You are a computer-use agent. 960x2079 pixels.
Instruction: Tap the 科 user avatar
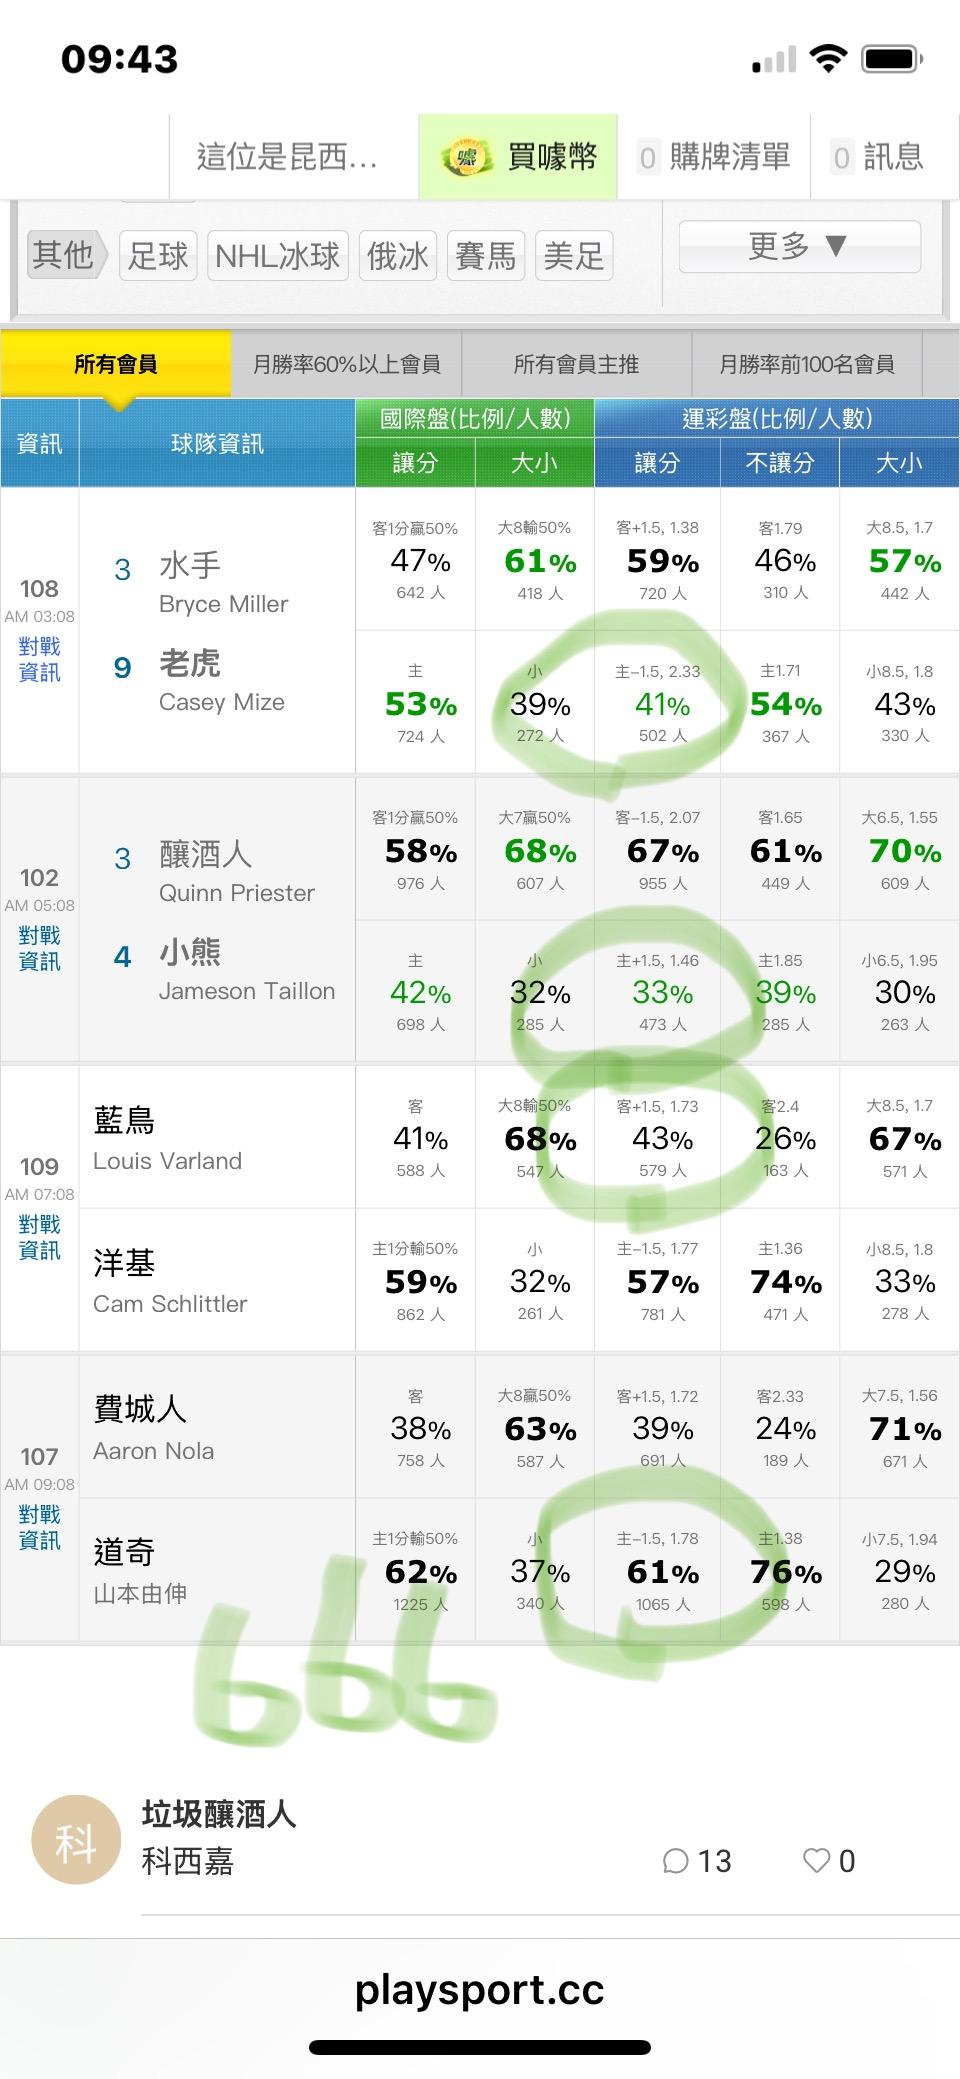76,1842
